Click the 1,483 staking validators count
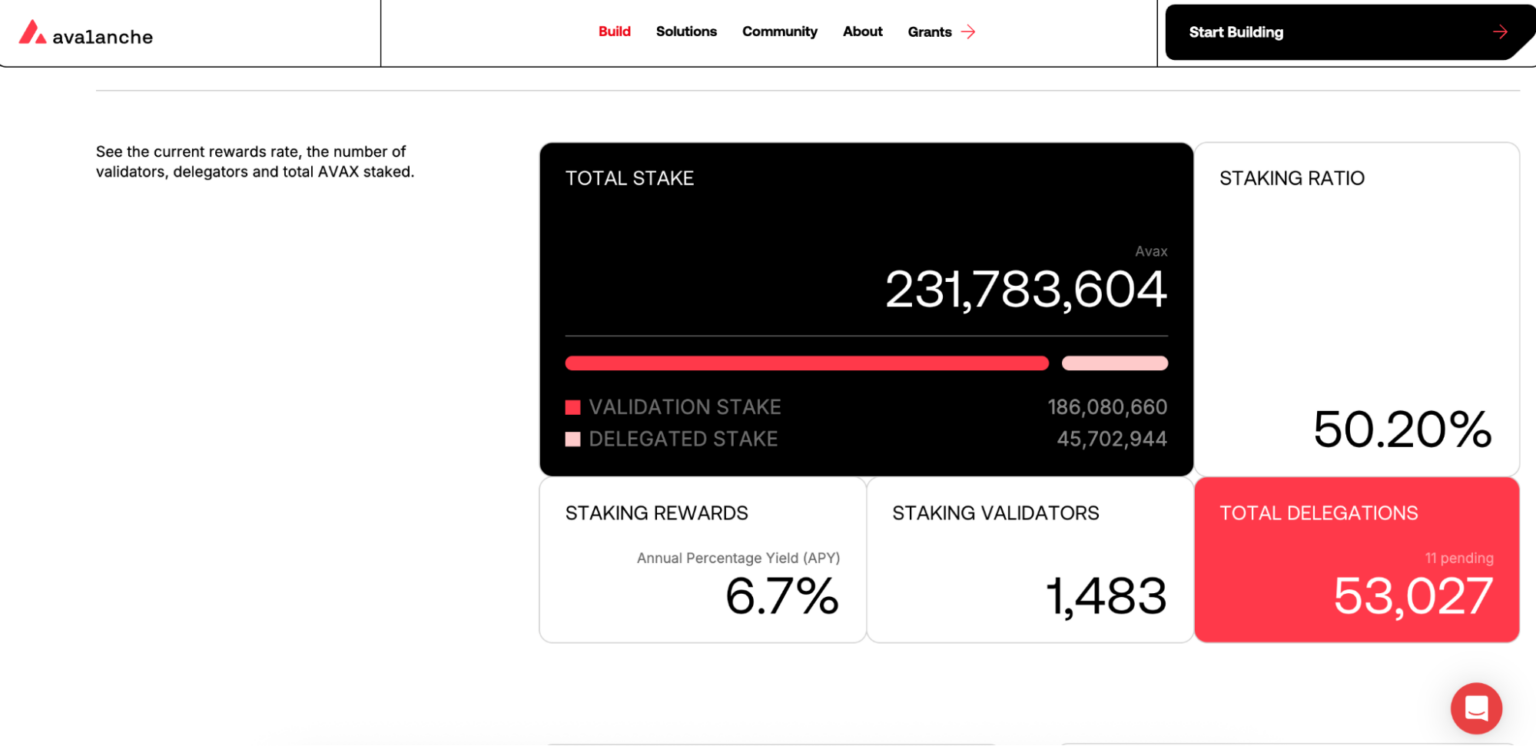 (1106, 596)
